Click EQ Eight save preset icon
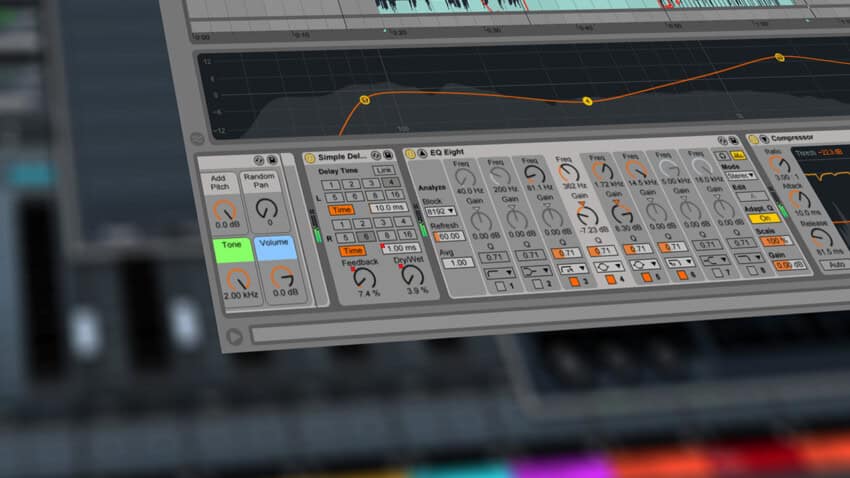The image size is (850, 478). [734, 141]
